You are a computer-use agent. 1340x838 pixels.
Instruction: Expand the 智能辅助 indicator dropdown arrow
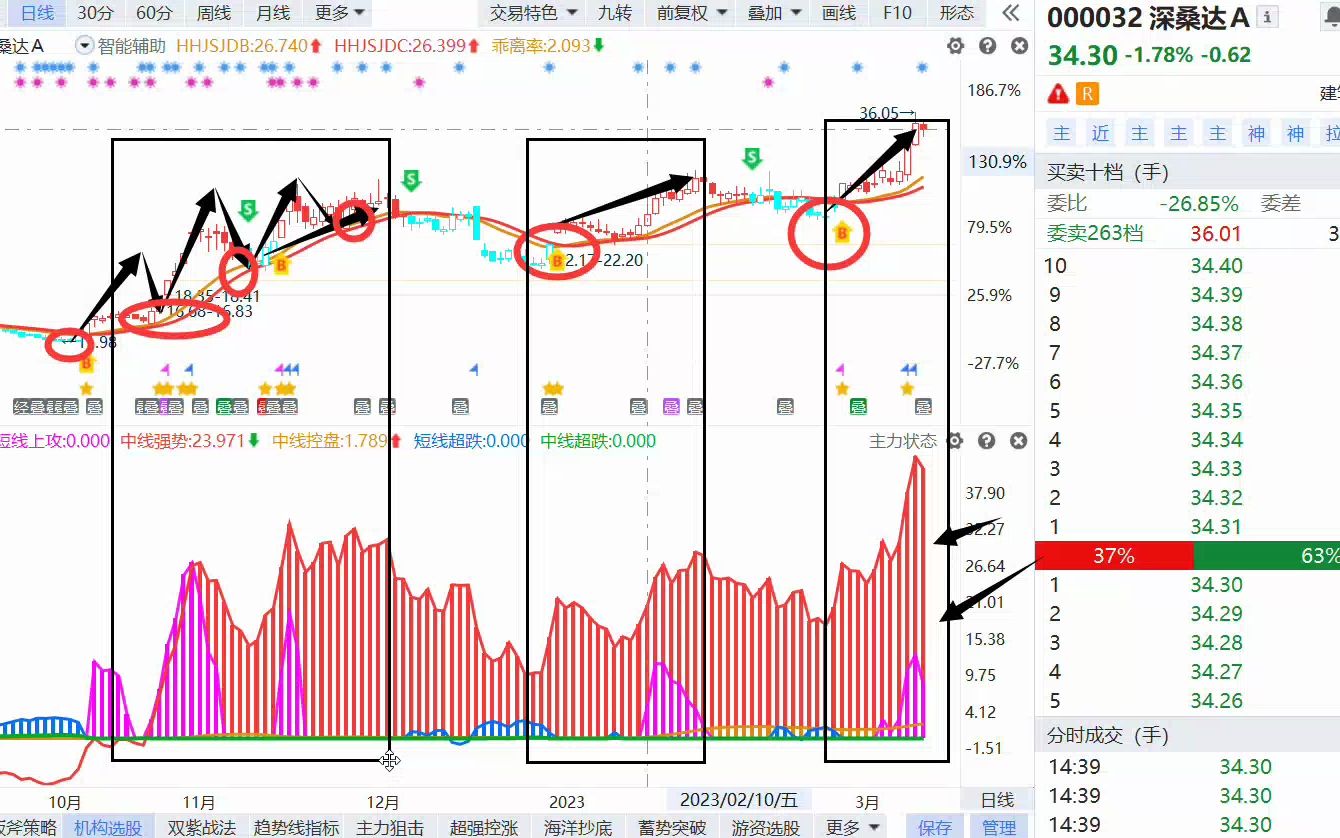pyautogui.click(x=84, y=45)
